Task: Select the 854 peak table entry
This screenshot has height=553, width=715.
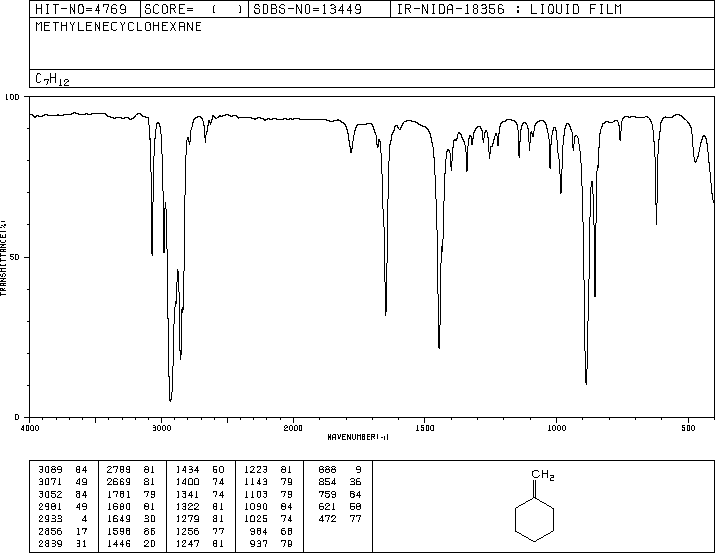Action: pos(340,482)
